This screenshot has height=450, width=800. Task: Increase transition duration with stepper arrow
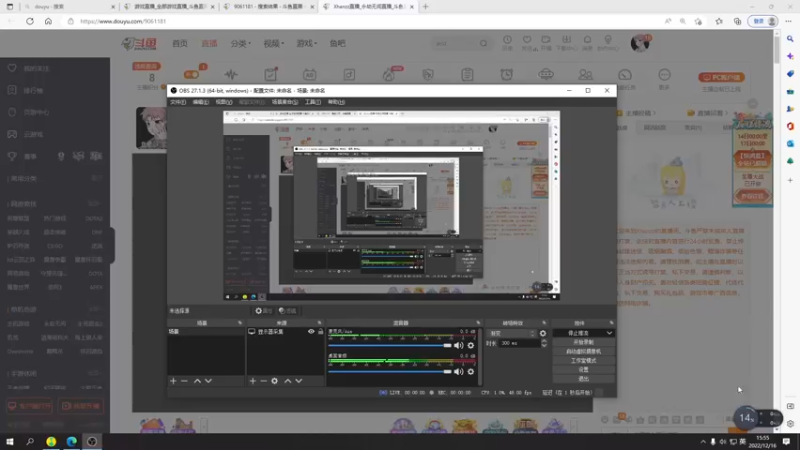[544, 341]
